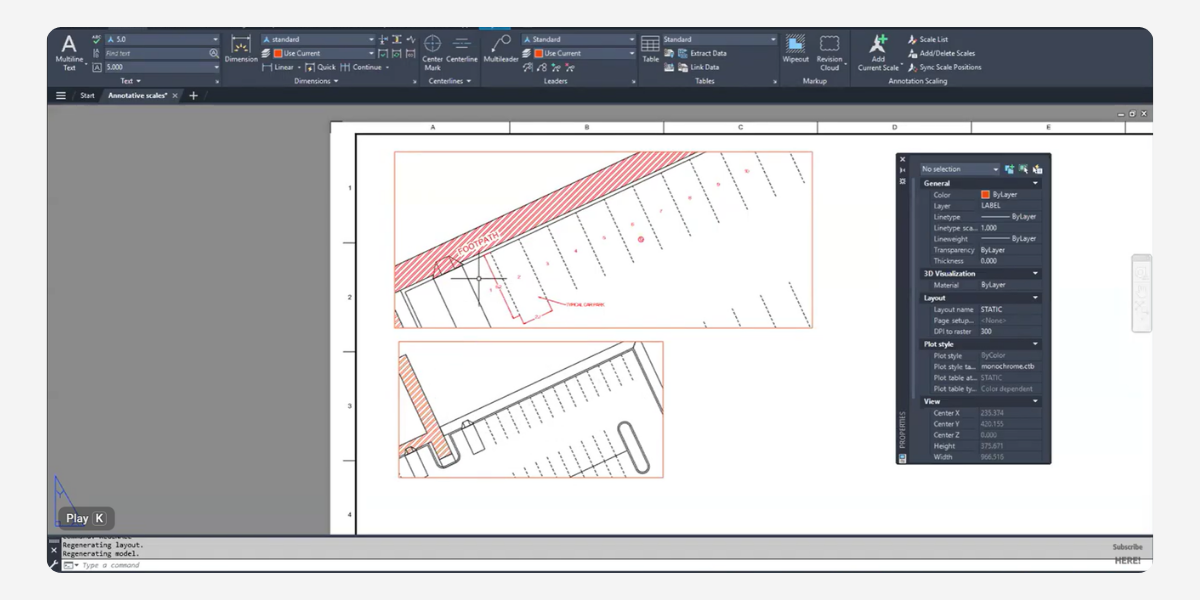
Task: Insert a Center Mark
Action: tap(432, 50)
